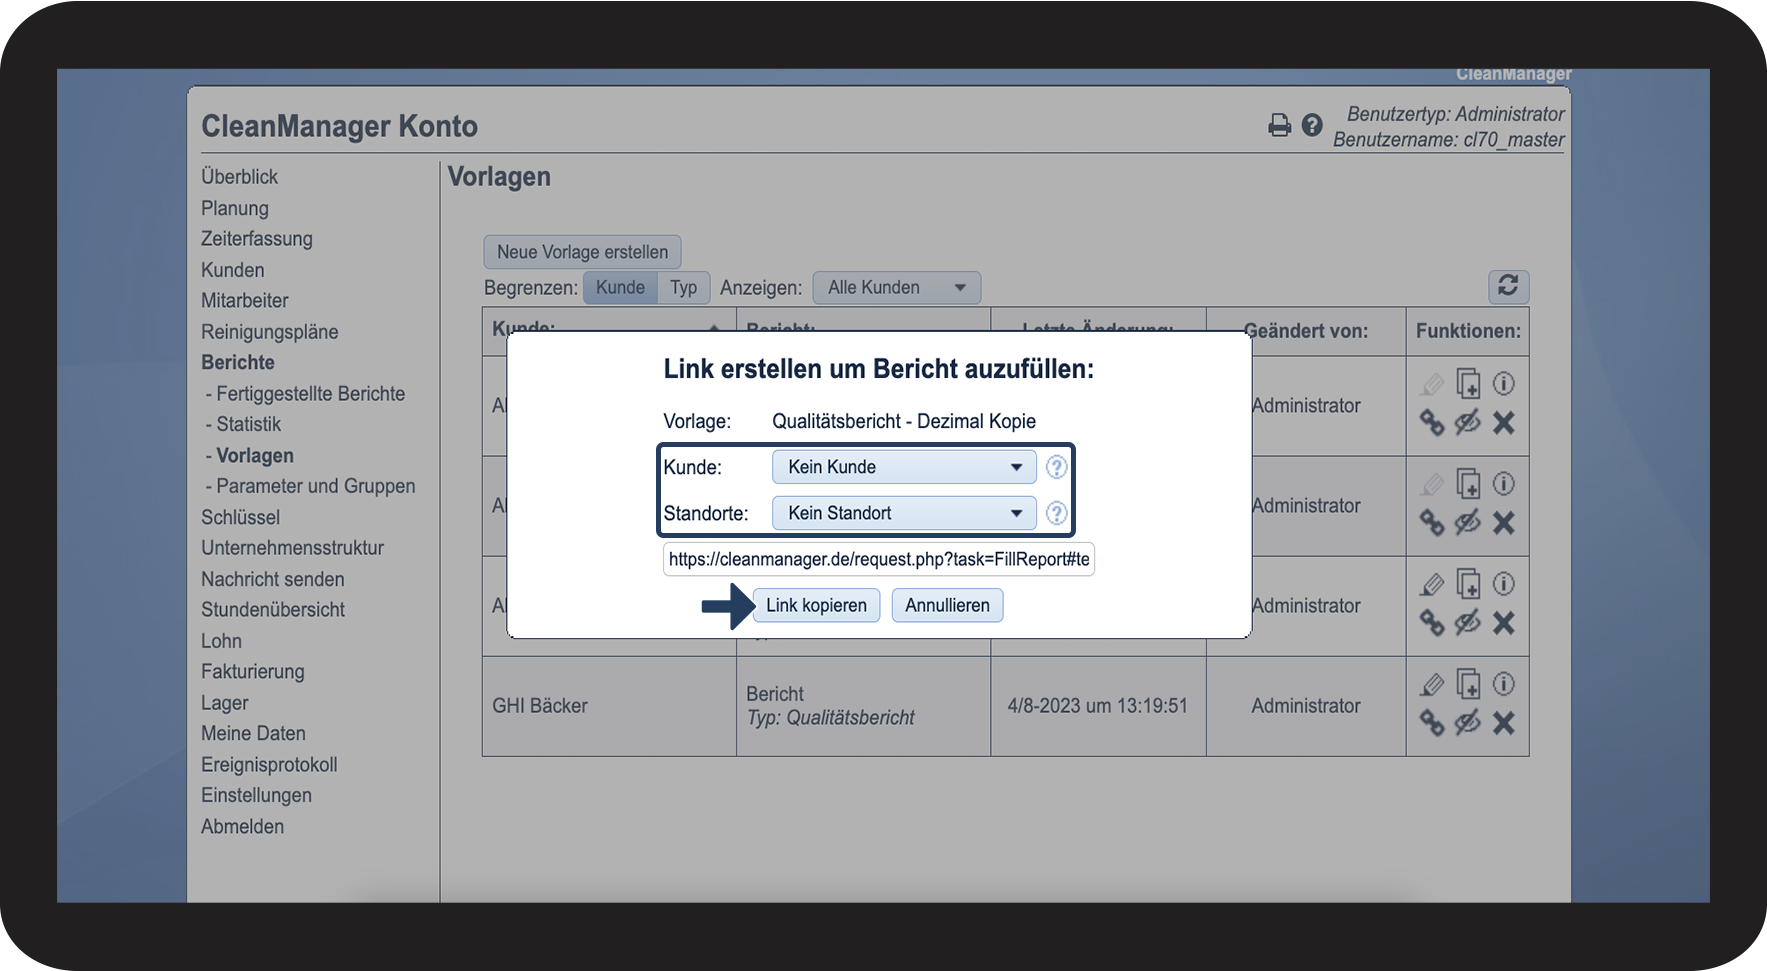The image size is (1767, 971).
Task: Edit the GHI Bäcker template with the pencil icon
Action: click(x=1432, y=685)
